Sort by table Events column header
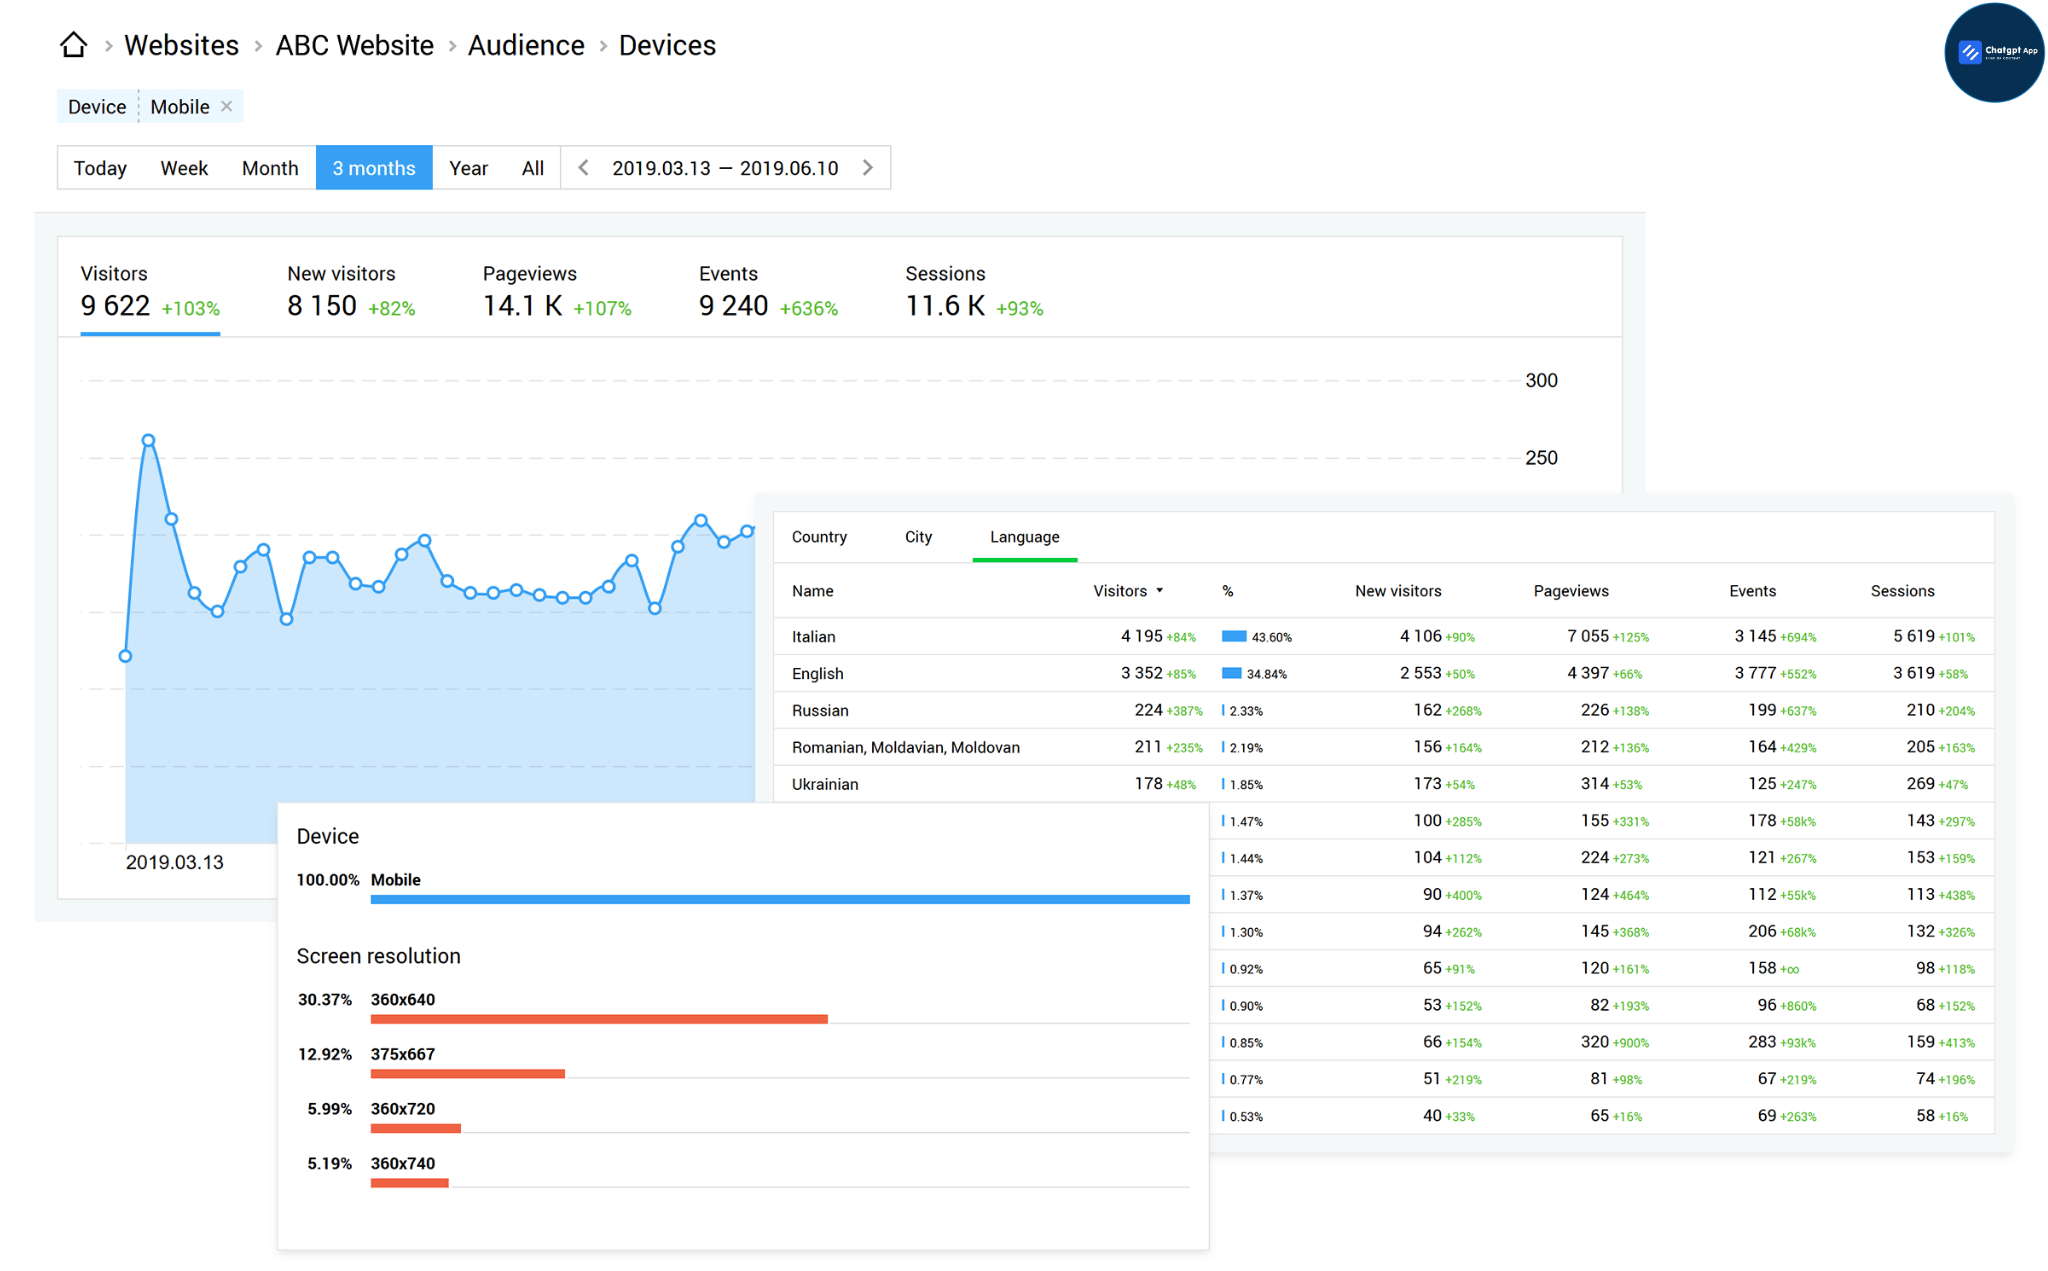 [x=1752, y=591]
